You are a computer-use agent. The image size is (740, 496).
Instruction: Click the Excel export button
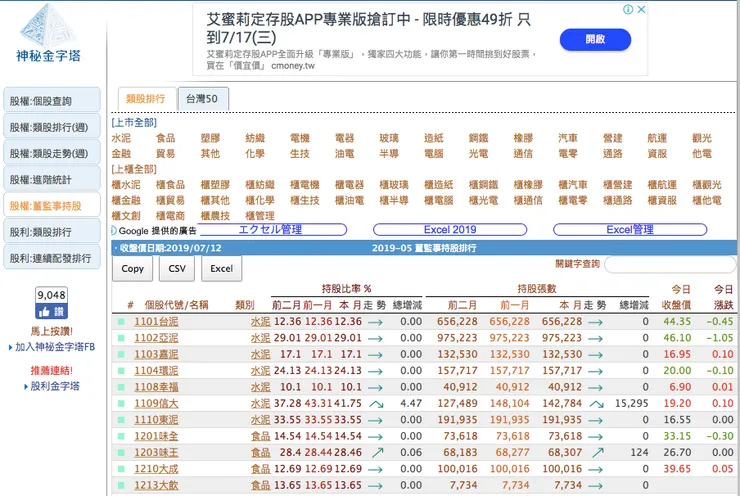221,269
